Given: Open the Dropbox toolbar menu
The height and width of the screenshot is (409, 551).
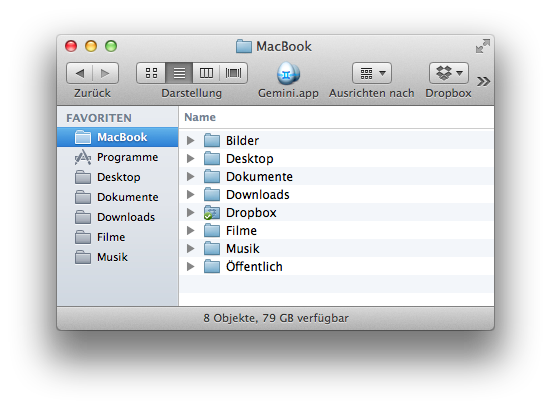Looking at the screenshot, I should pos(449,73).
